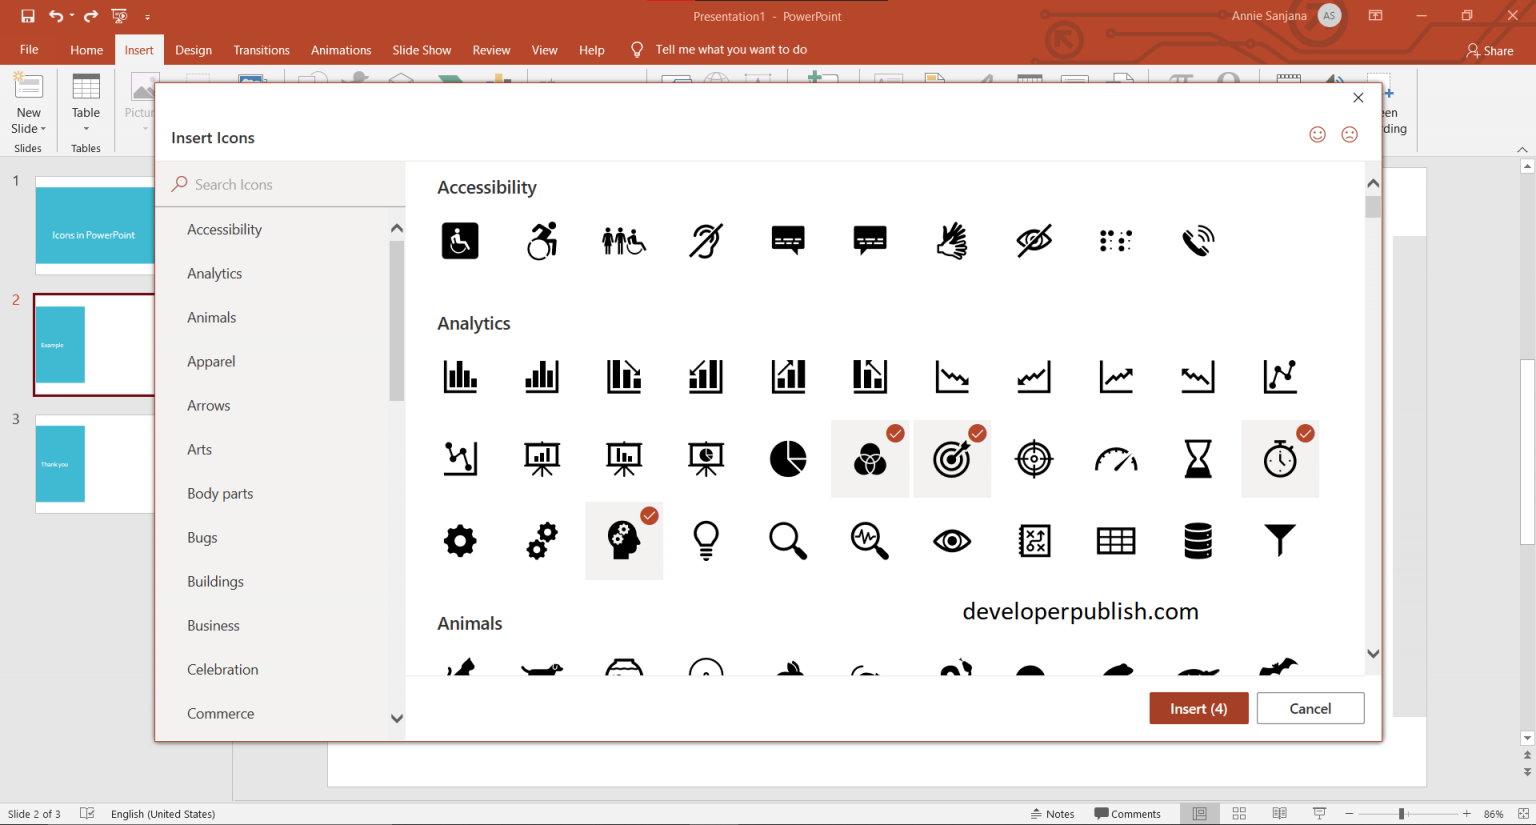Select the wheelchair accessibility icon
Viewport: 1536px width, 825px height.
[460, 240]
